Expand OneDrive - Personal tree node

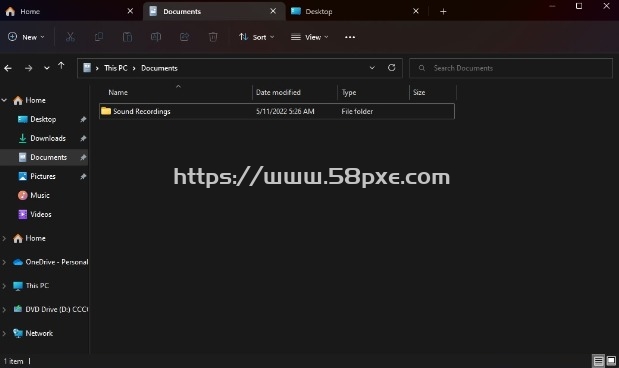coord(4,262)
